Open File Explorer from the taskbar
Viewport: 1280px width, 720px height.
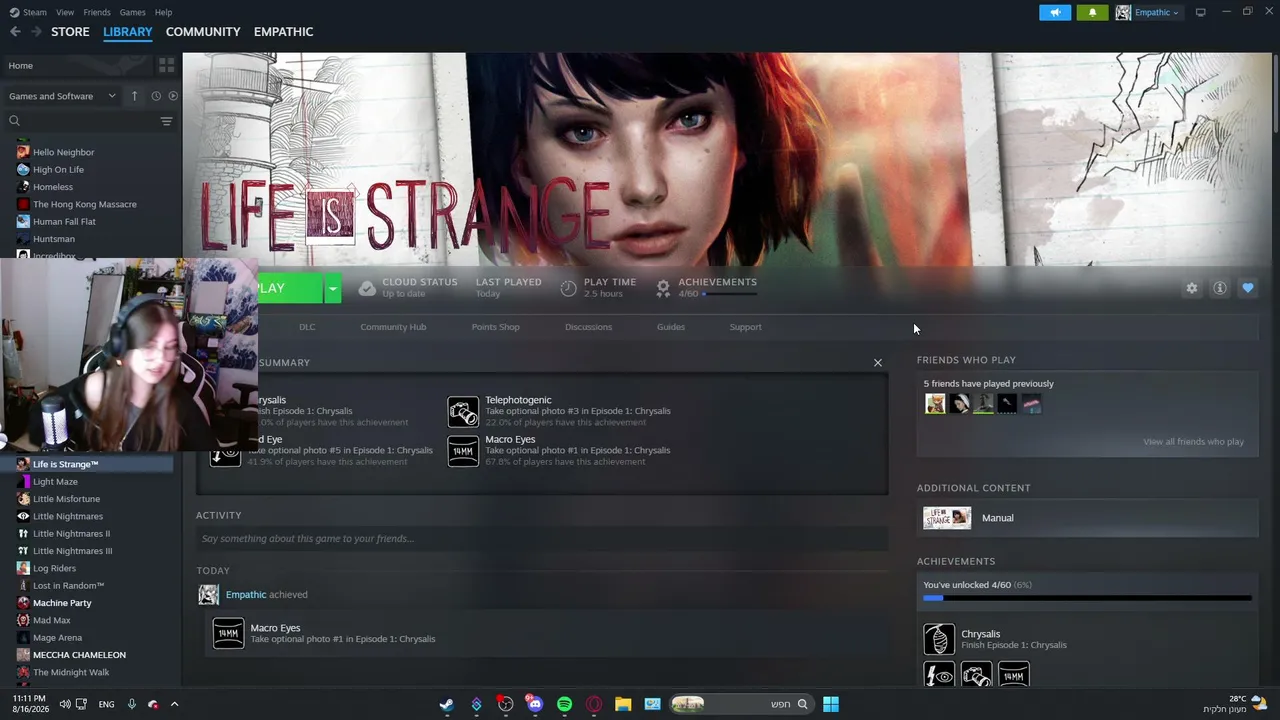pyautogui.click(x=623, y=704)
